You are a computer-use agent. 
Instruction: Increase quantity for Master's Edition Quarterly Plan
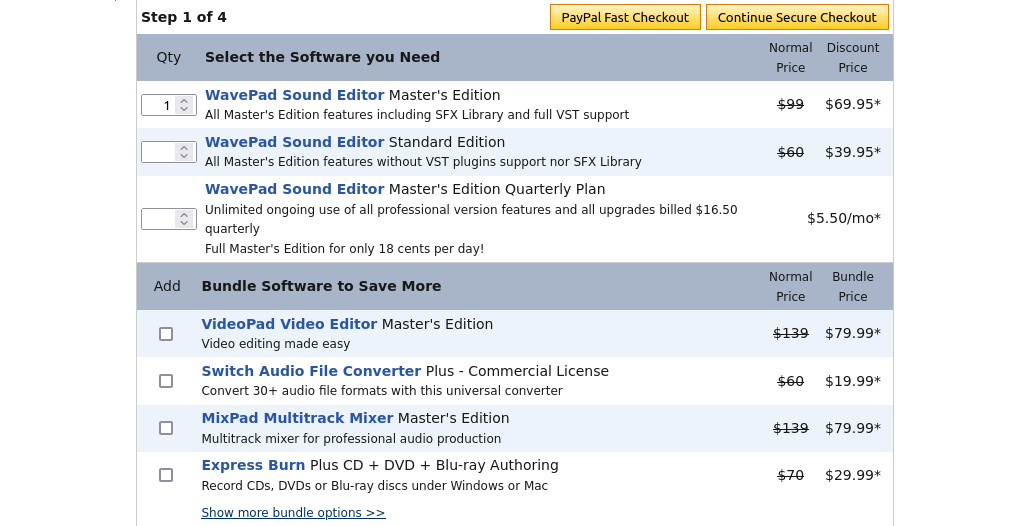pos(184,214)
